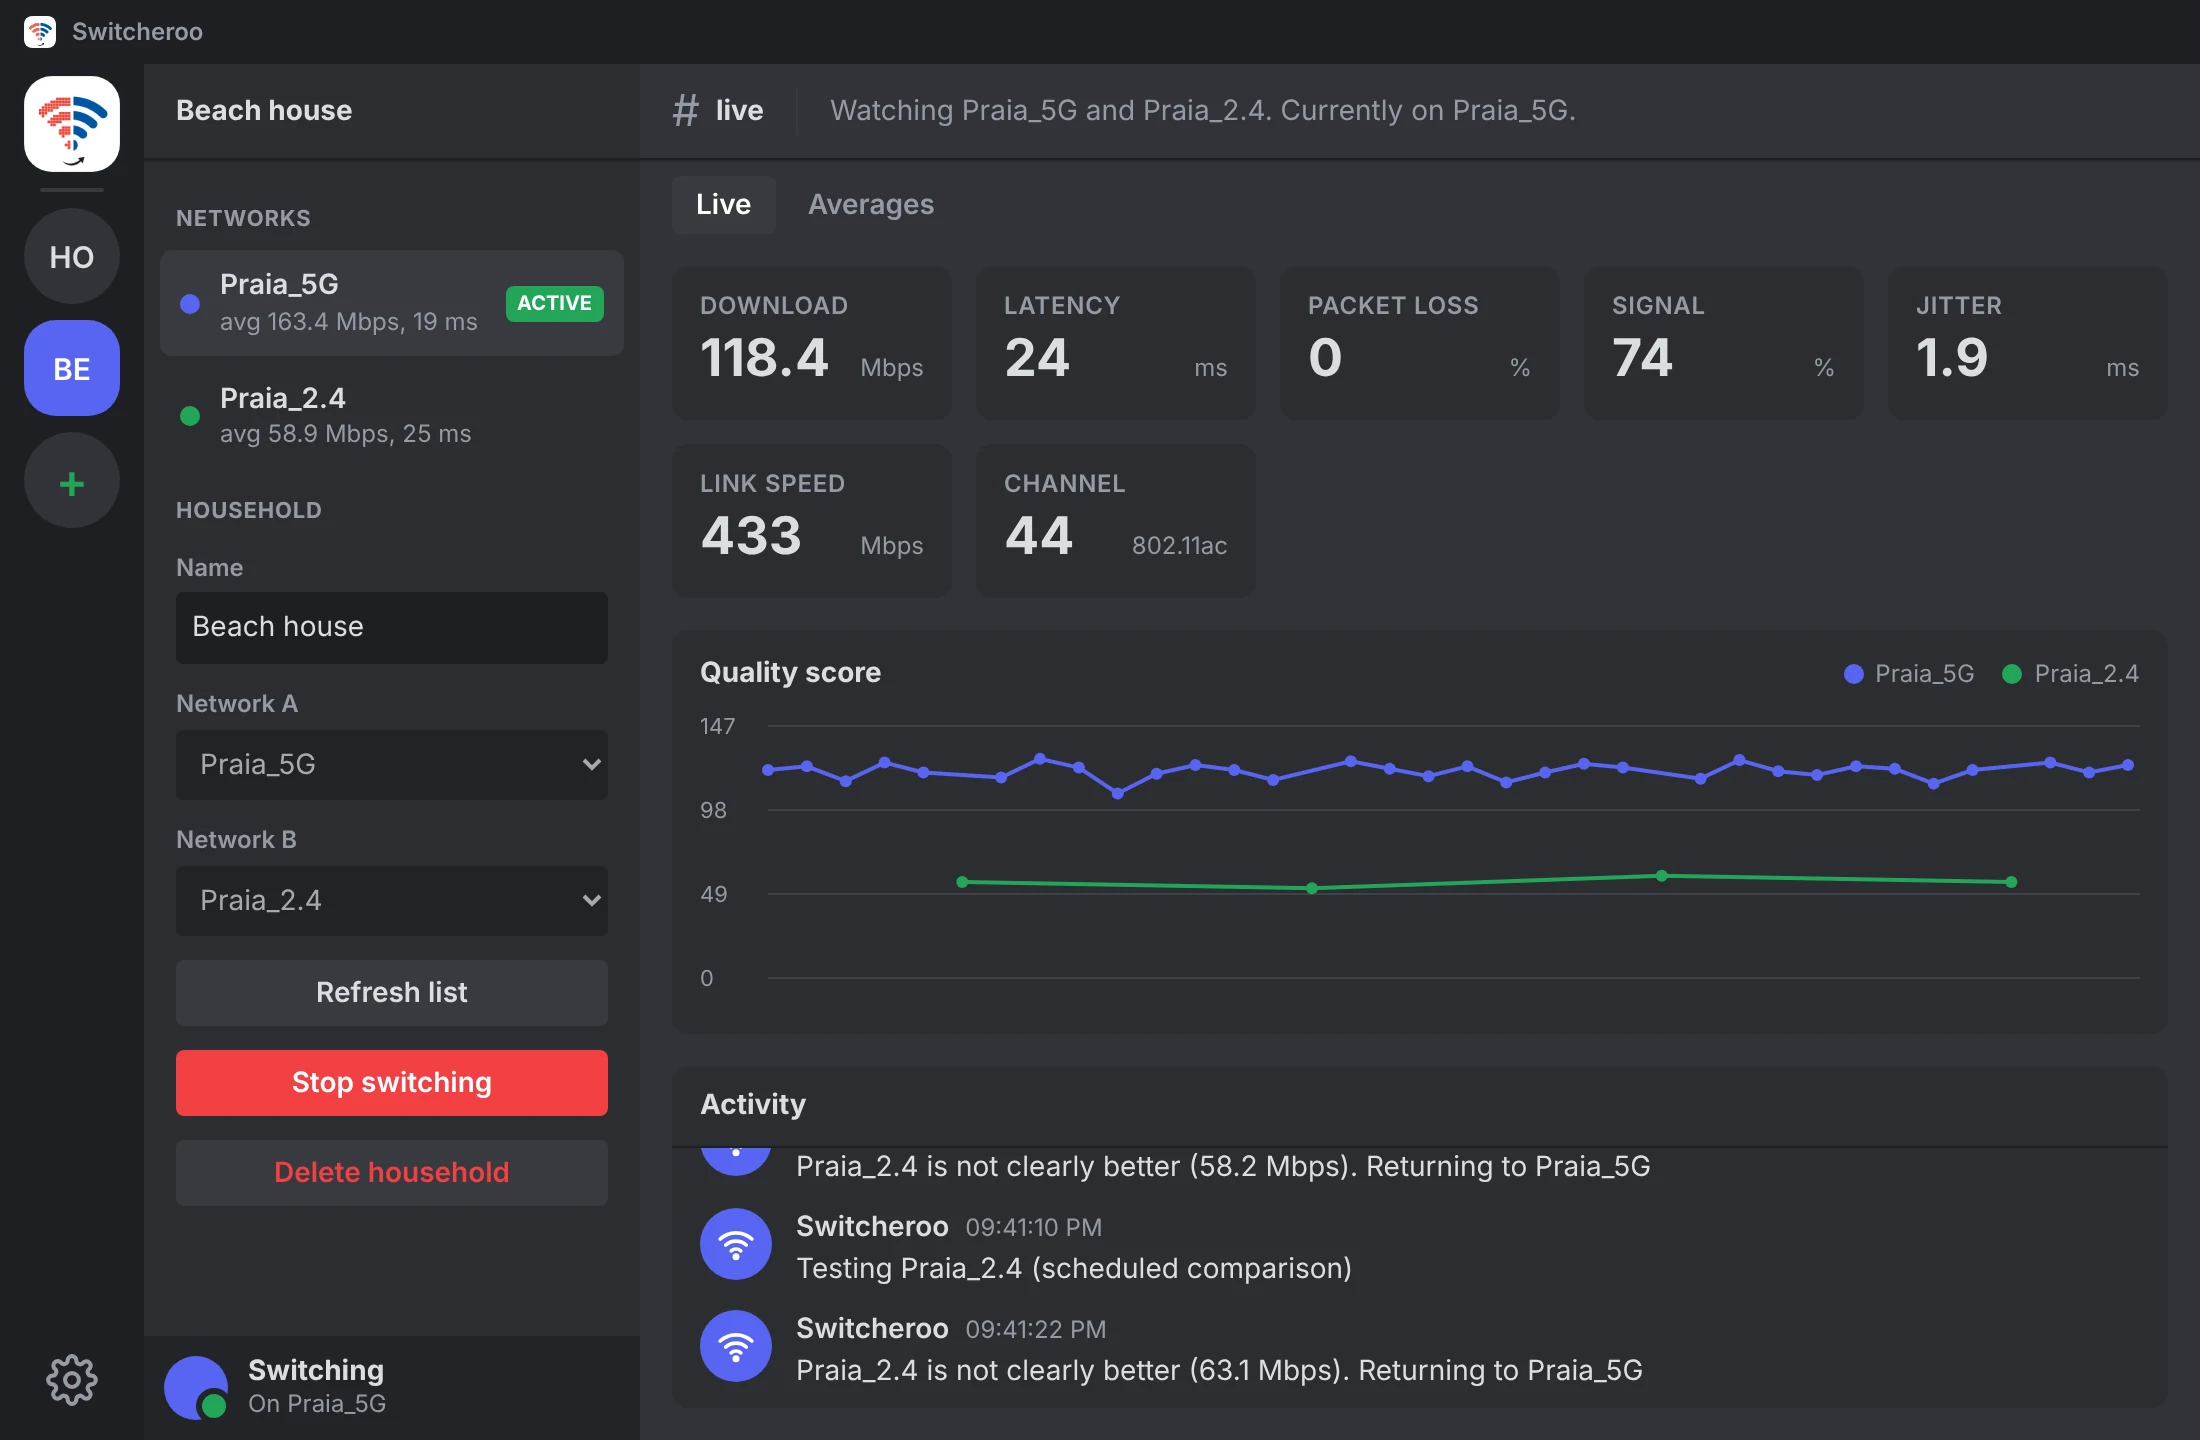This screenshot has height=1440, width=2200.
Task: Click the '58.2 Mbps' returning message
Action: (x=1223, y=1167)
